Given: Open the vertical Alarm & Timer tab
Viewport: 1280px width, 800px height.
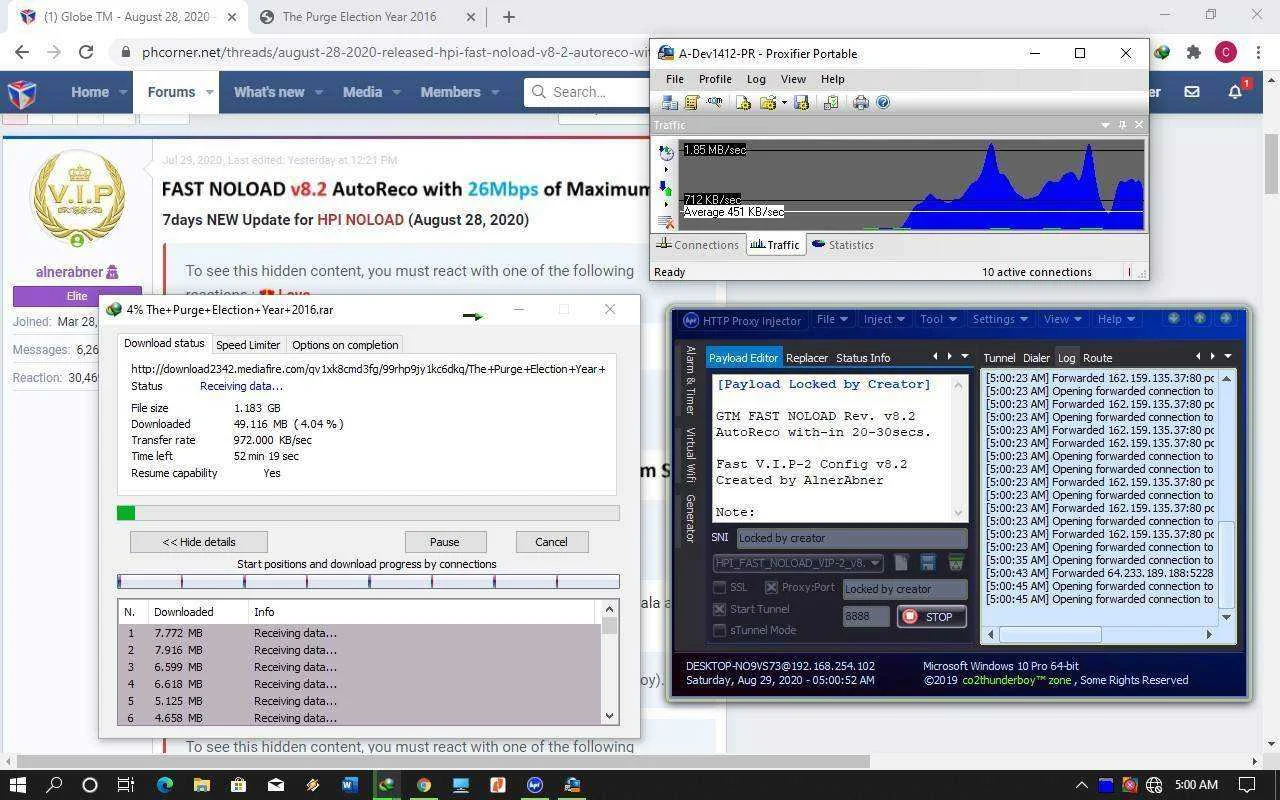Looking at the screenshot, I should pos(690,380).
